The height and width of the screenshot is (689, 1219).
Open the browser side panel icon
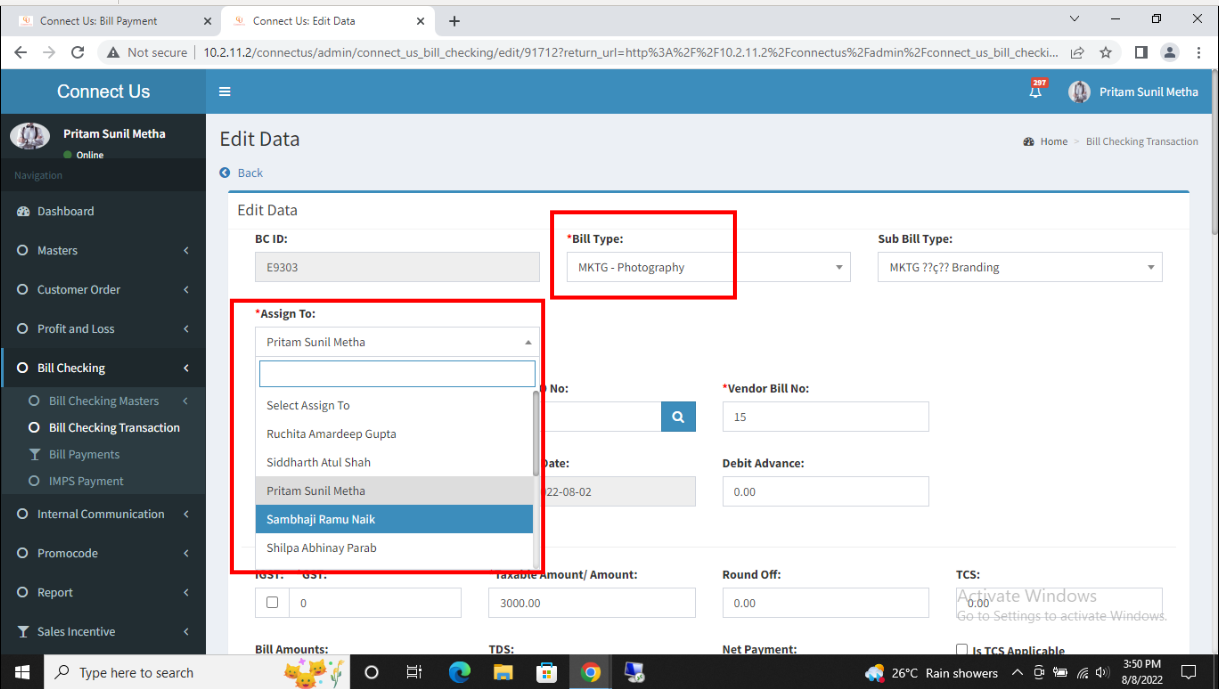pyautogui.click(x=1141, y=52)
